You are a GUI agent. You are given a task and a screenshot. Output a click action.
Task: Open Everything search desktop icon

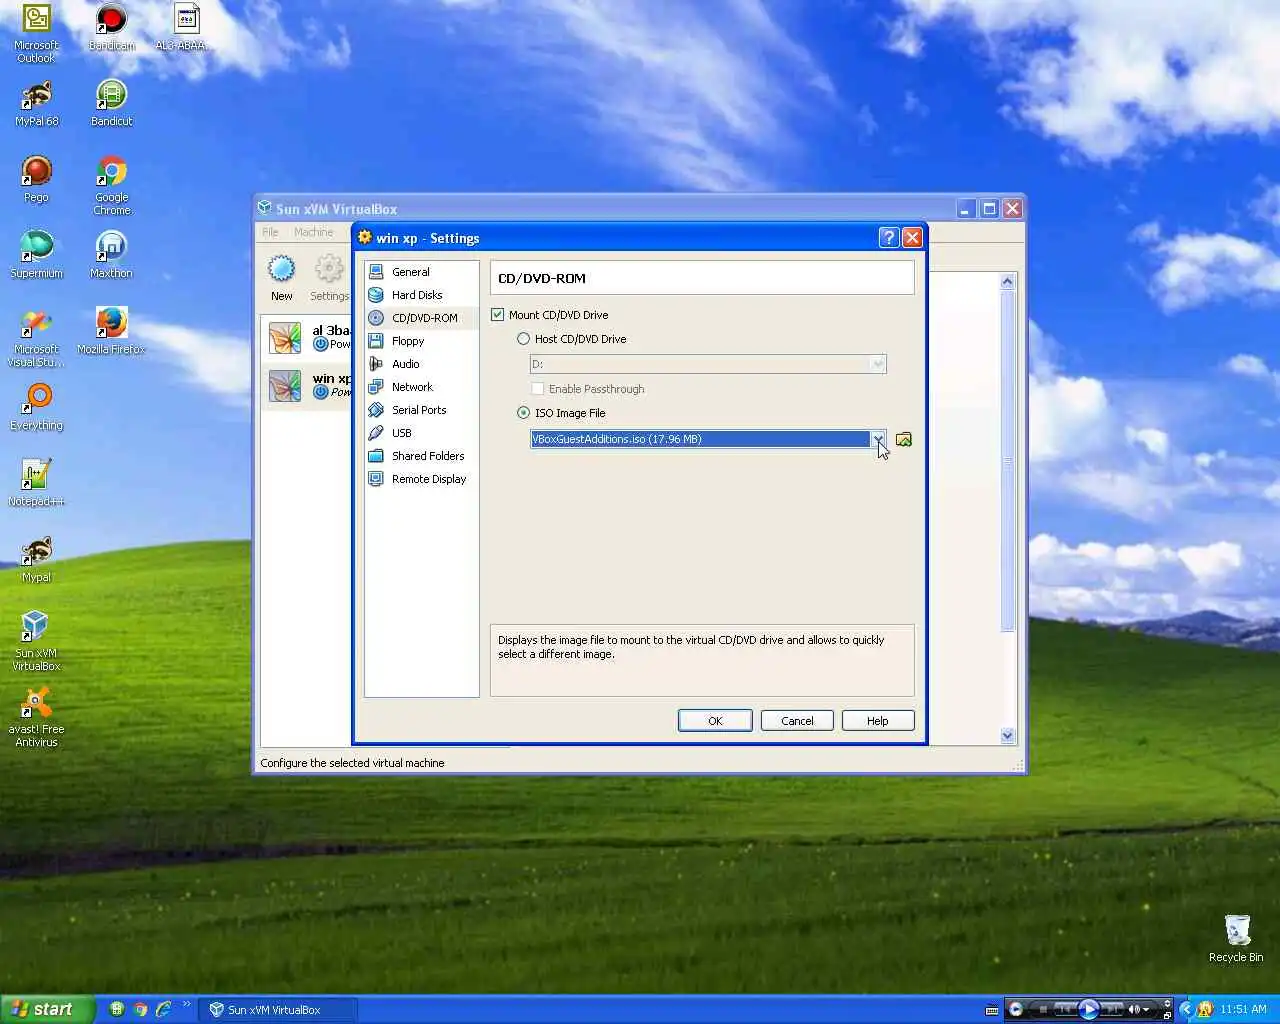[36, 408]
